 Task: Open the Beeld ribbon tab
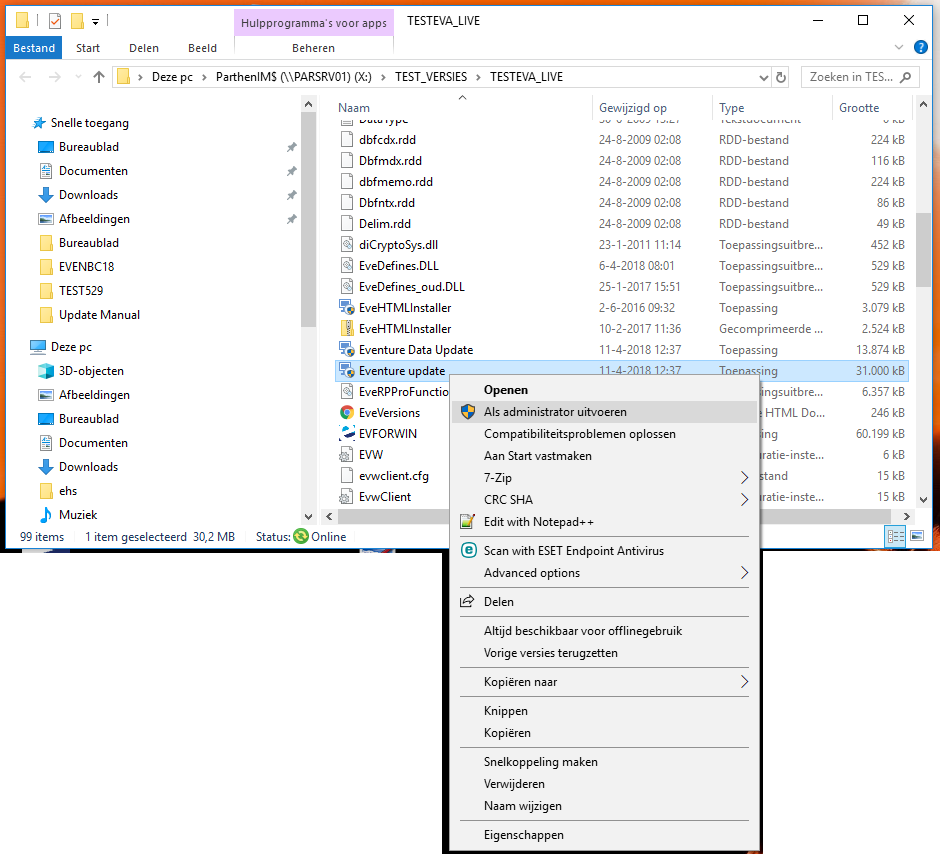coord(203,48)
